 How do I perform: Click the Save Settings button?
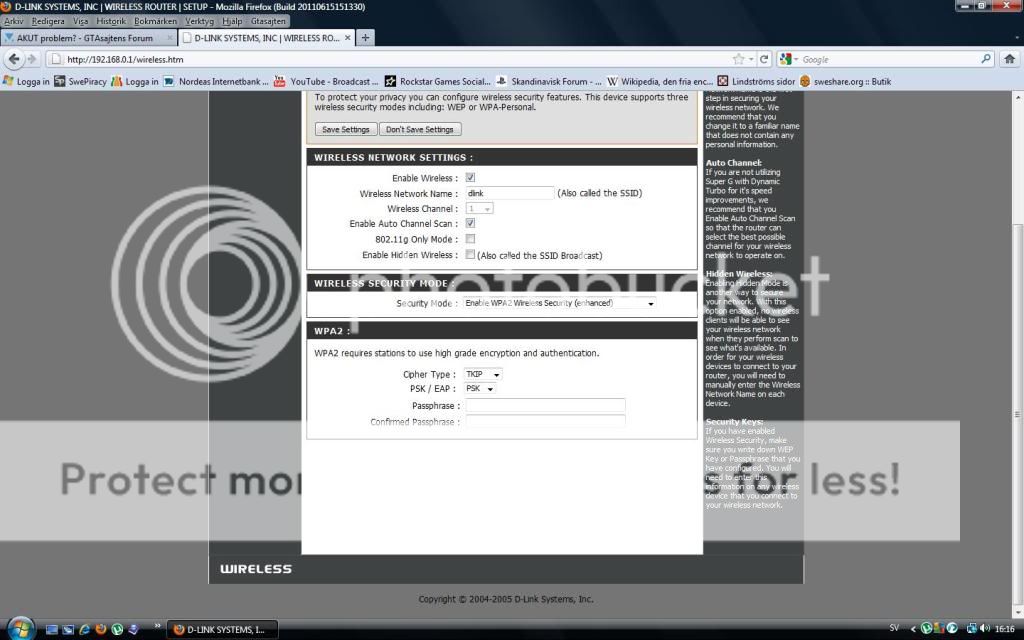coord(345,129)
